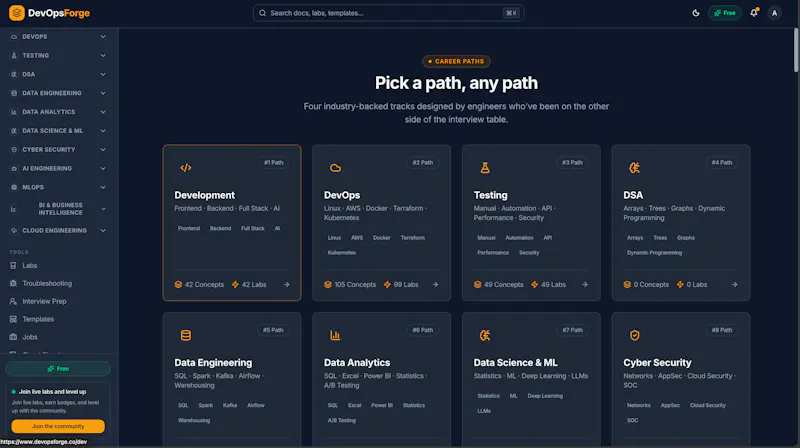Click the Free plan badge in header
The width and height of the screenshot is (800, 448).
(724, 13)
